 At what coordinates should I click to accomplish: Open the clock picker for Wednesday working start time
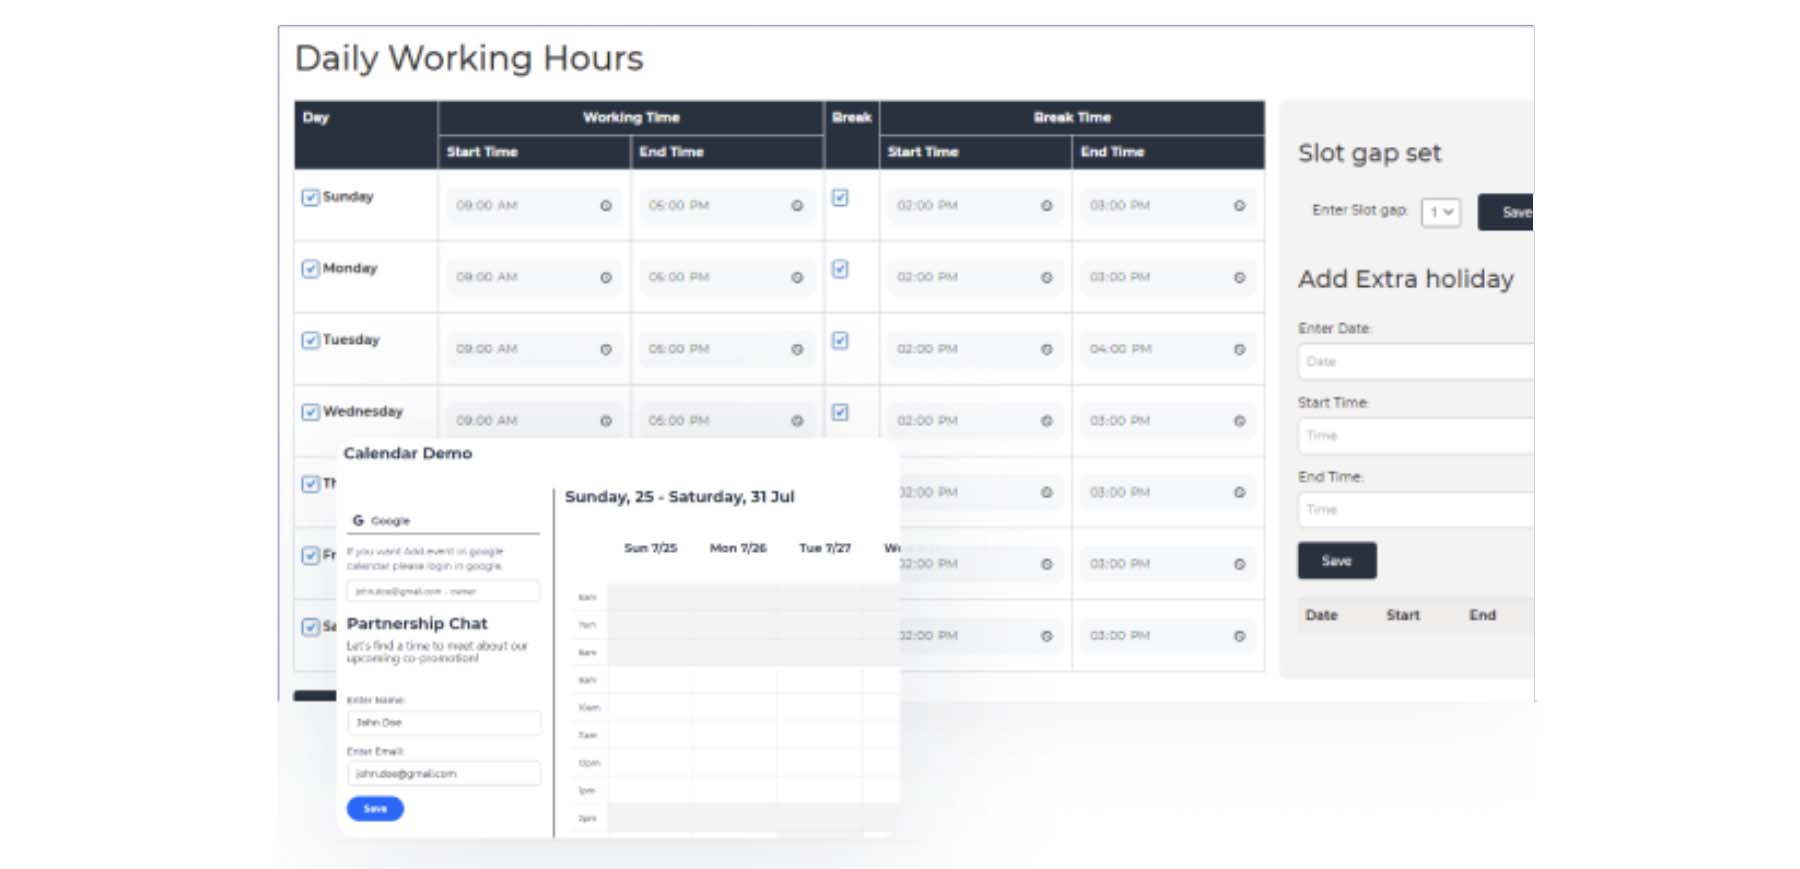coord(606,421)
